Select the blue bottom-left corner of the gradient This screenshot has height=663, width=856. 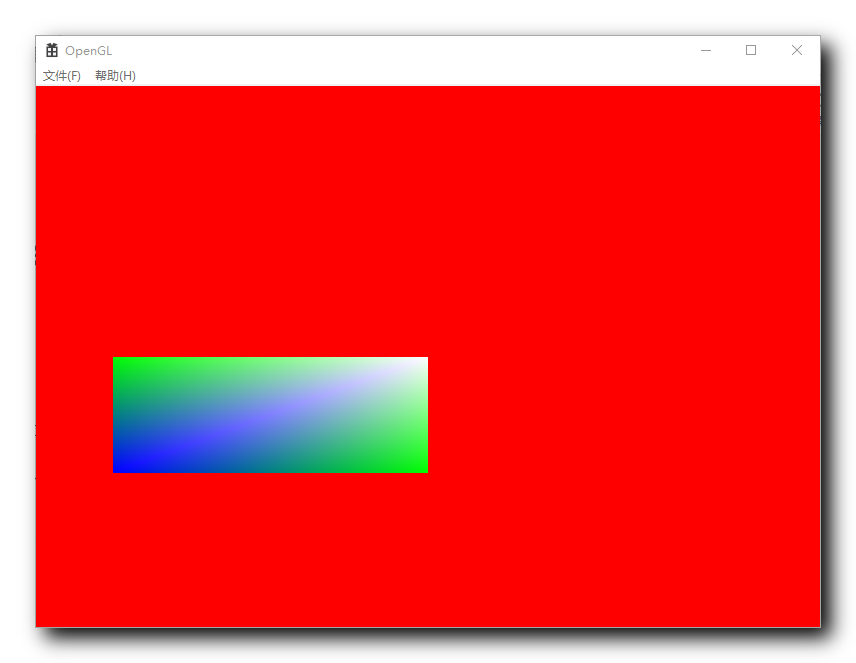tap(122, 466)
